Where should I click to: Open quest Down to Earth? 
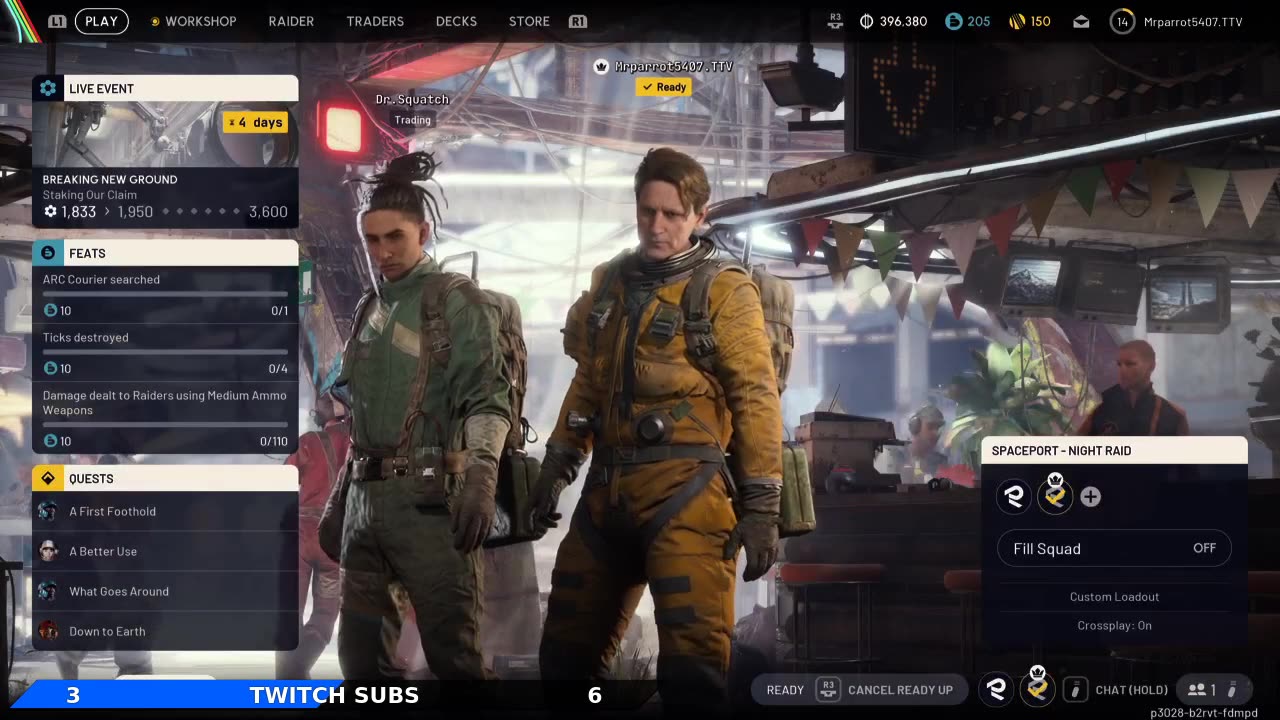[x=165, y=631]
